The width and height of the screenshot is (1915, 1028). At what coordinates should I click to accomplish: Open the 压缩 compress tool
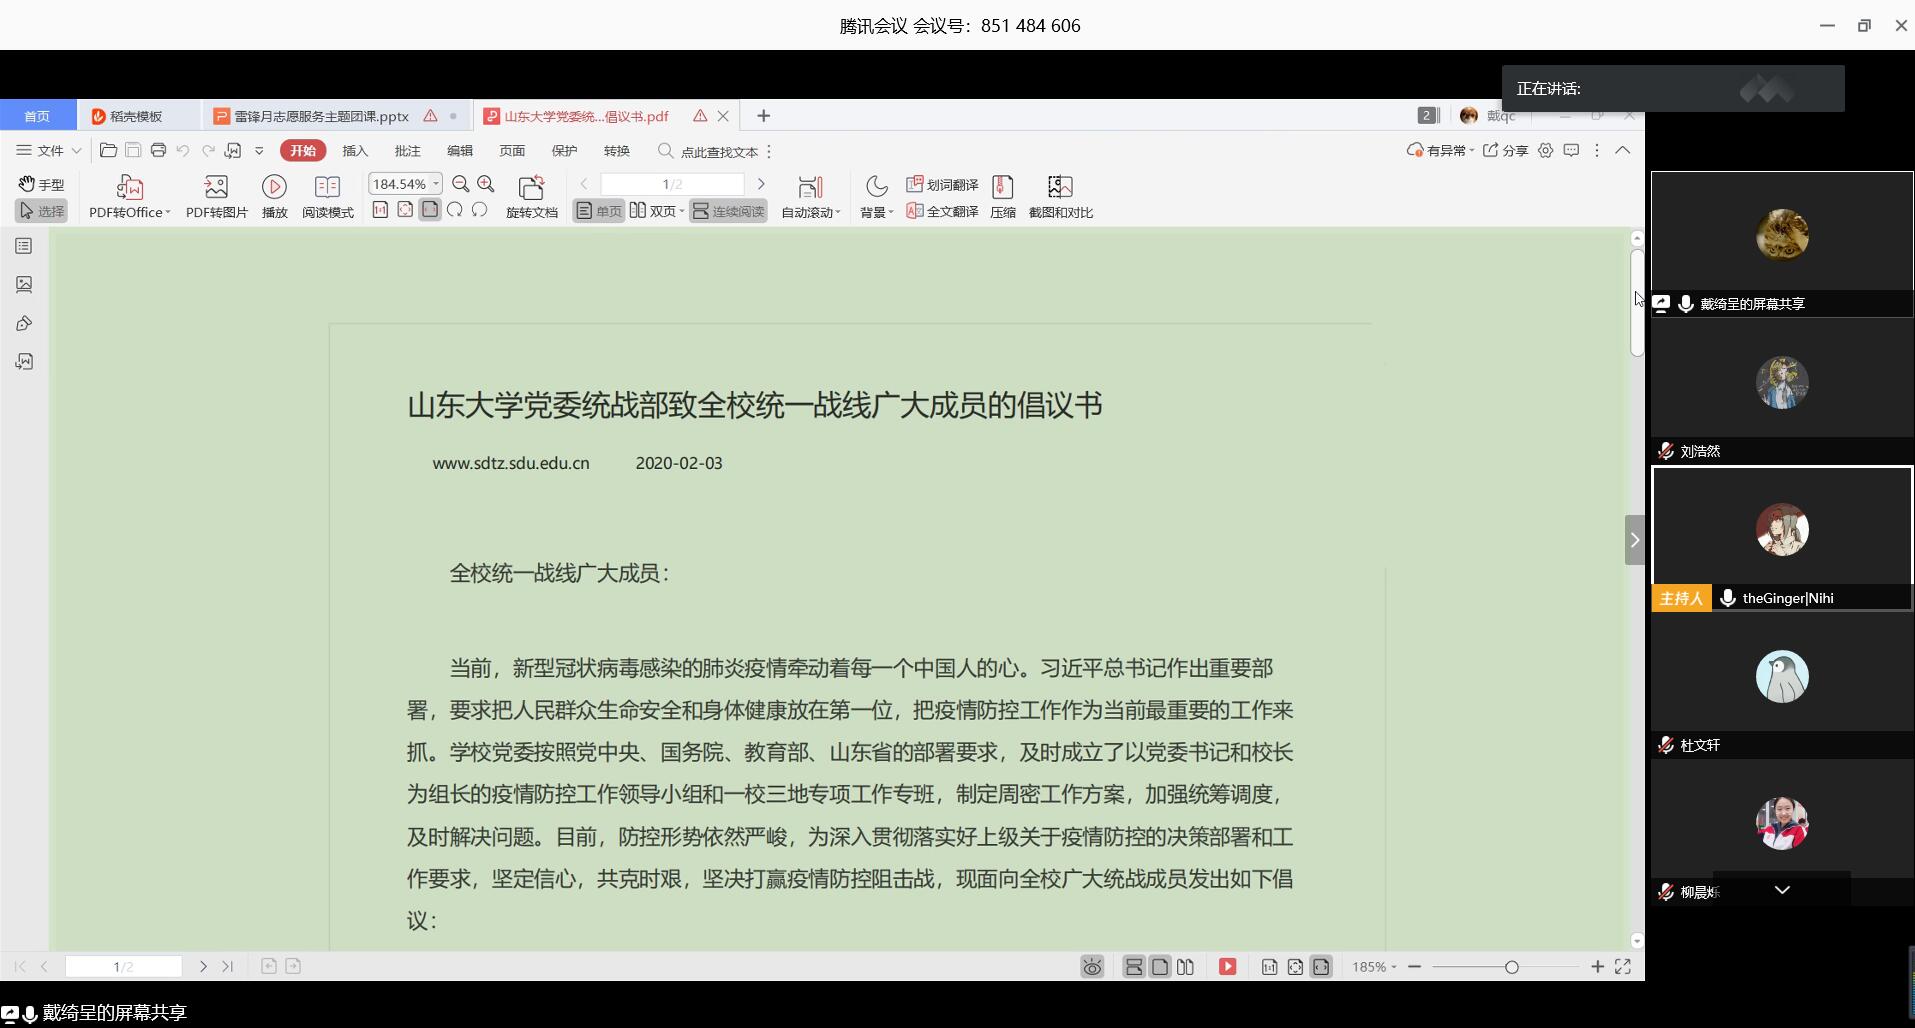click(1002, 188)
